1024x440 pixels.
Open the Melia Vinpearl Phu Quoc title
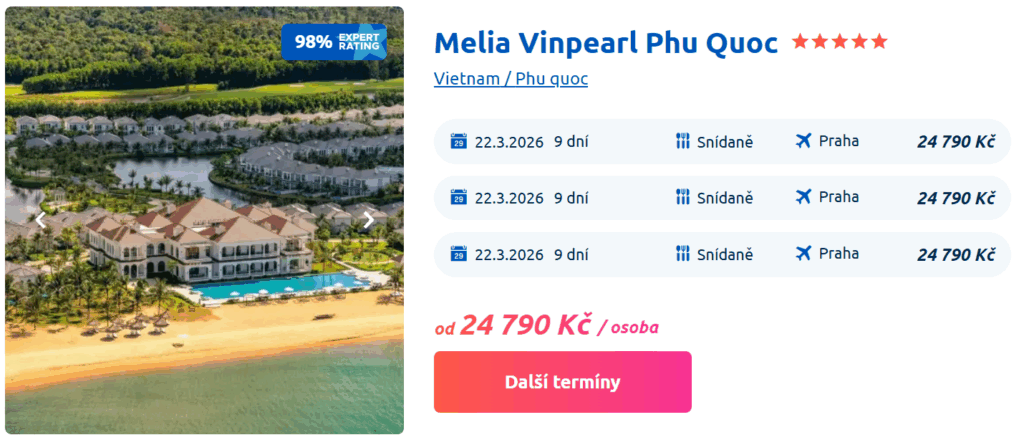coord(605,43)
